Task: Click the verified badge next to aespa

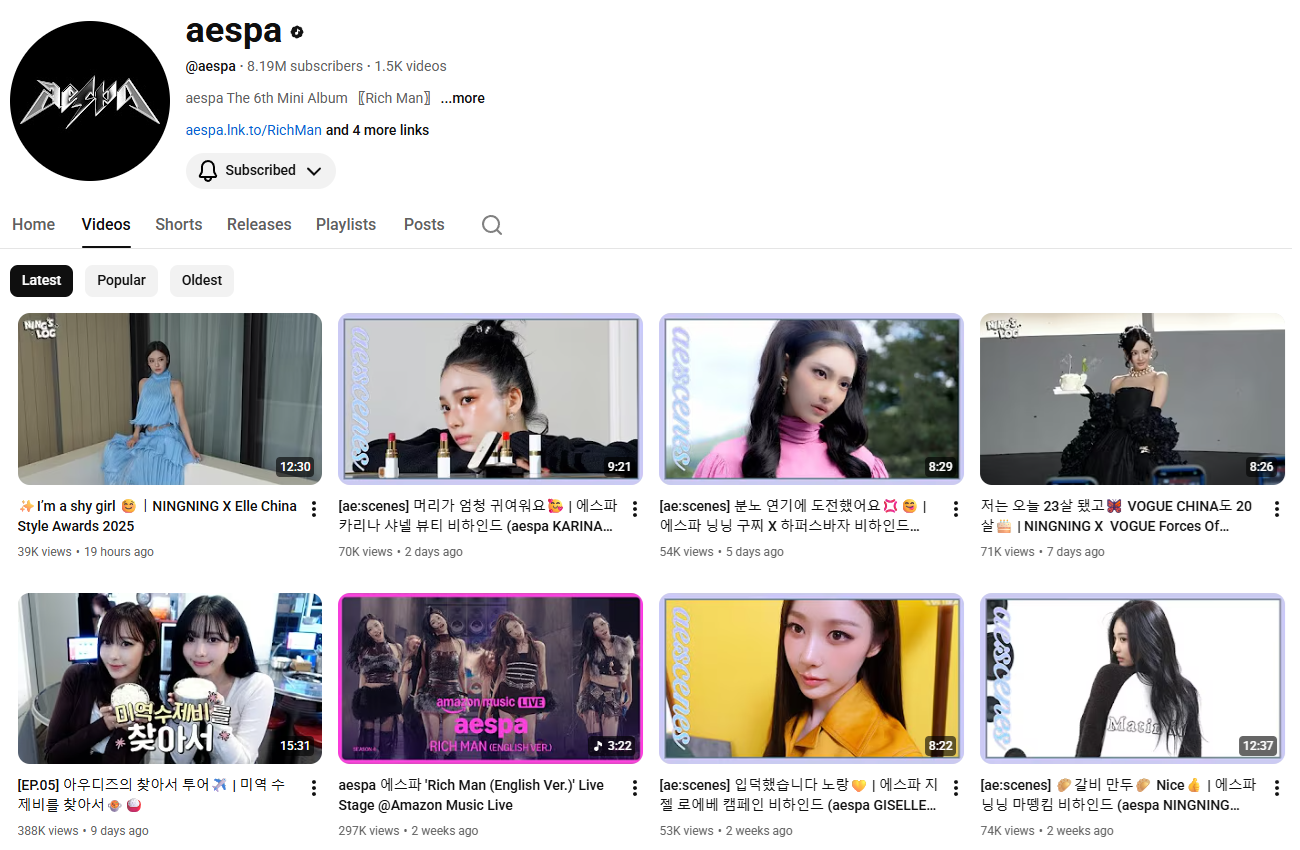Action: pyautogui.click(x=297, y=32)
